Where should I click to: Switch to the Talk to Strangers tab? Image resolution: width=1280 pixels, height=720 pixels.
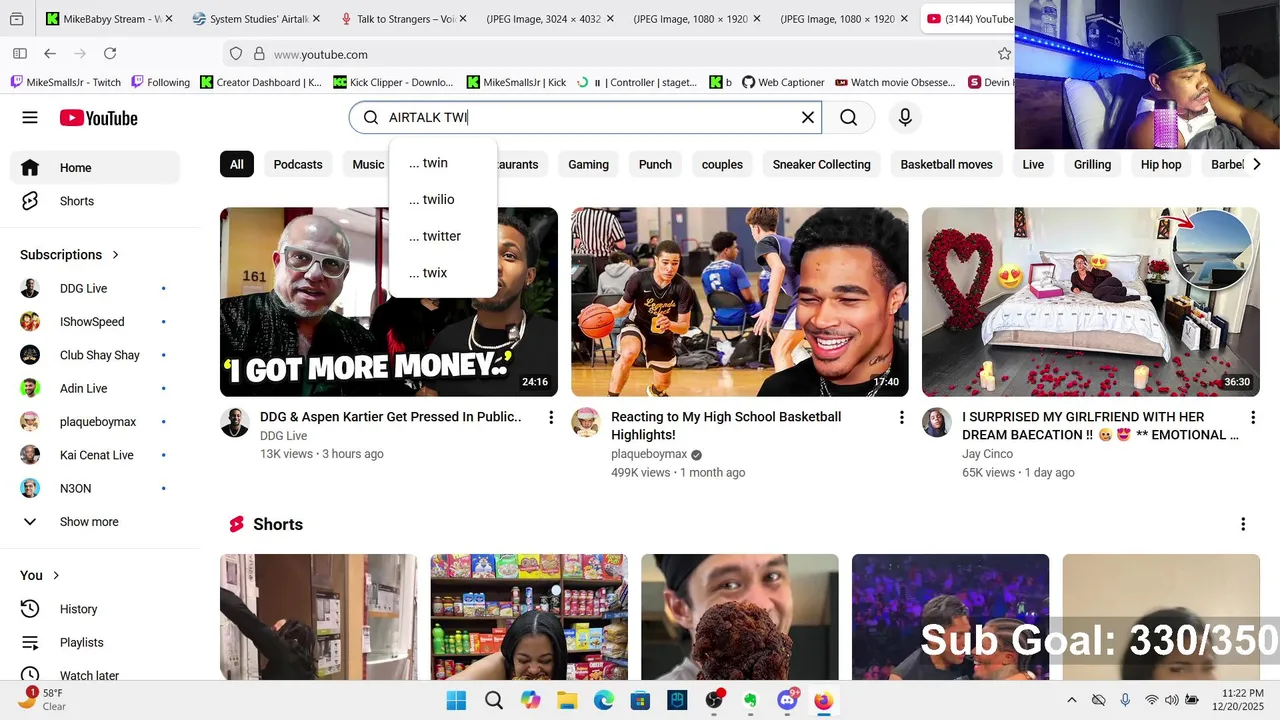405,19
